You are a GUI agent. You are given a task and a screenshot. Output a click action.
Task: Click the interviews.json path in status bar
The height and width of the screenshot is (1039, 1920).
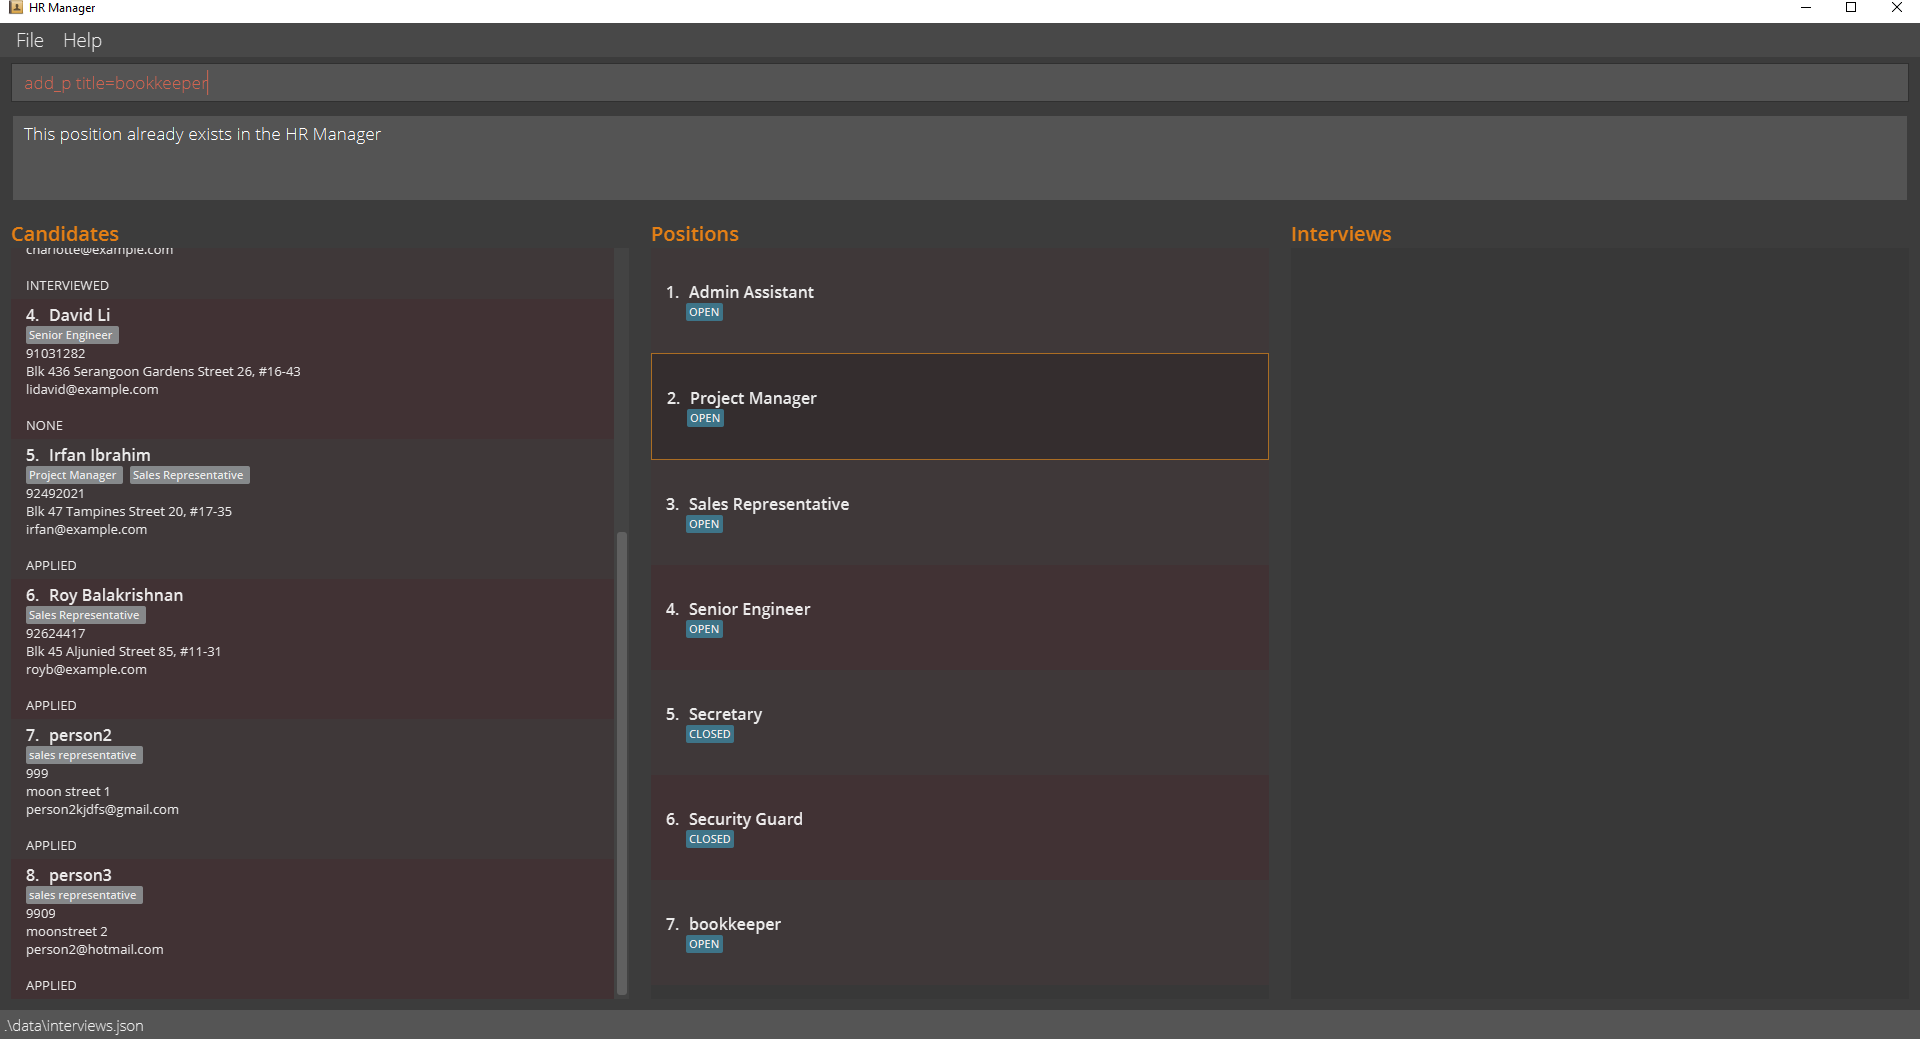pos(75,1026)
